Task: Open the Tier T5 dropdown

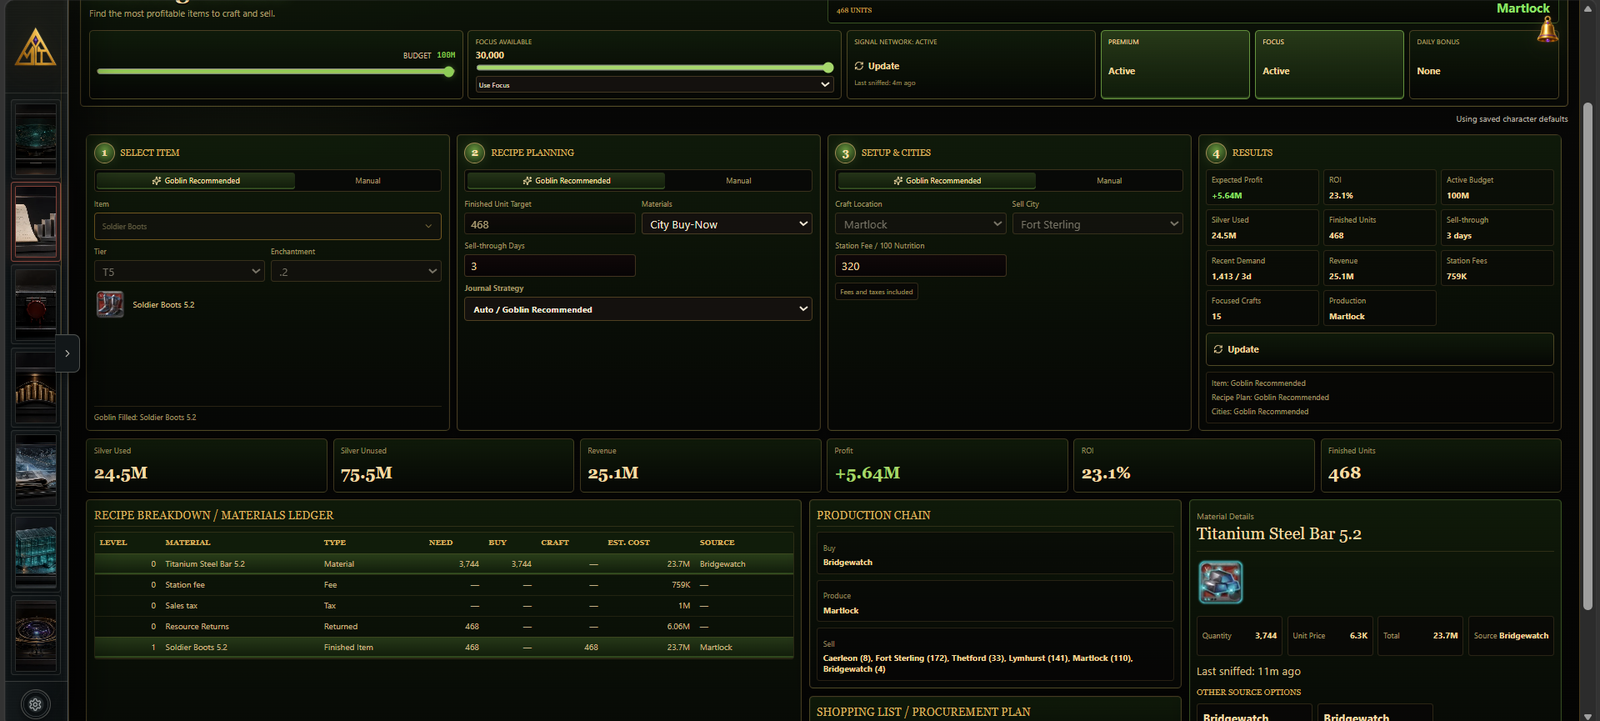Action: 179,271
